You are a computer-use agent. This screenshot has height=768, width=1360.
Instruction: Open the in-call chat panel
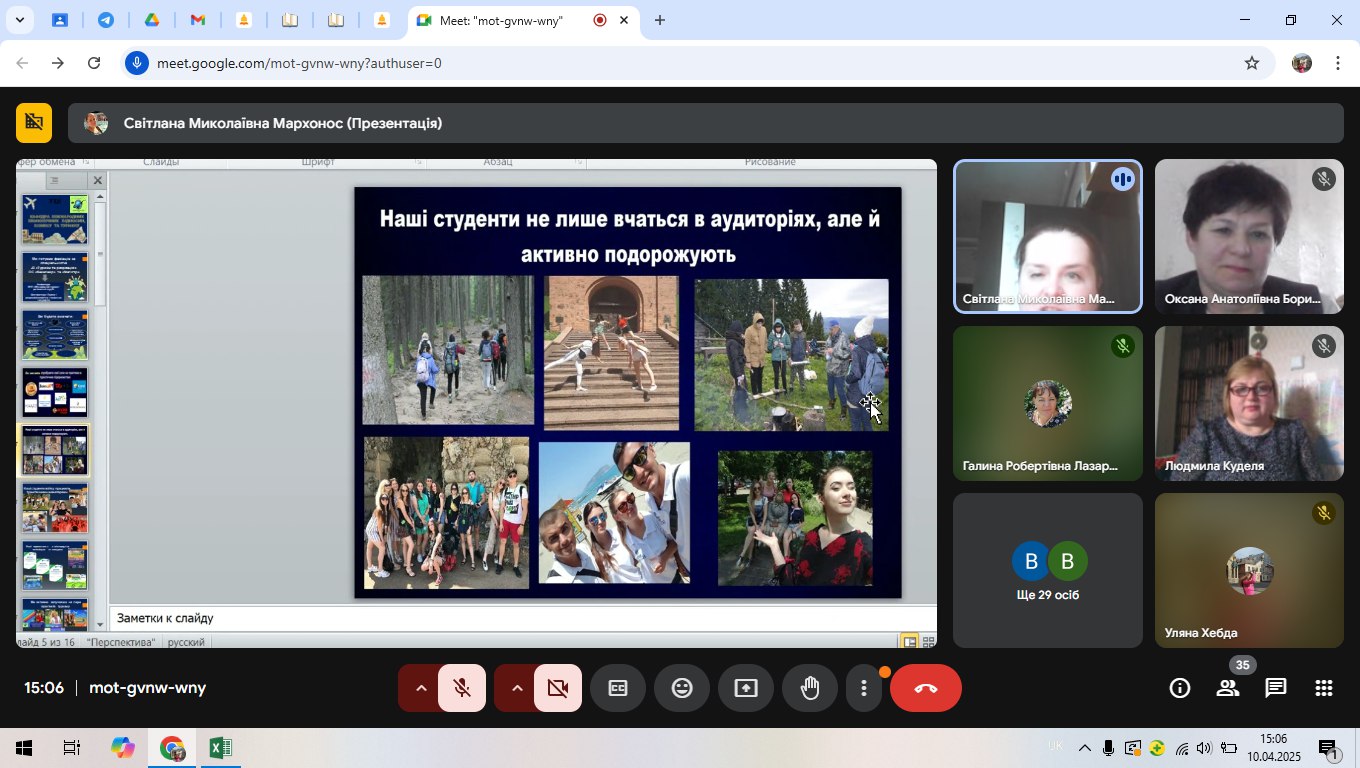click(x=1276, y=688)
